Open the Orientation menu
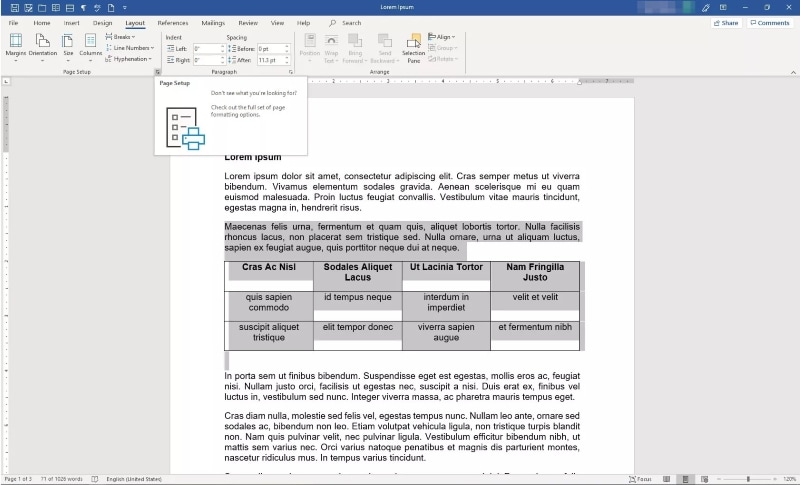This screenshot has height=485, width=800. coord(43,48)
